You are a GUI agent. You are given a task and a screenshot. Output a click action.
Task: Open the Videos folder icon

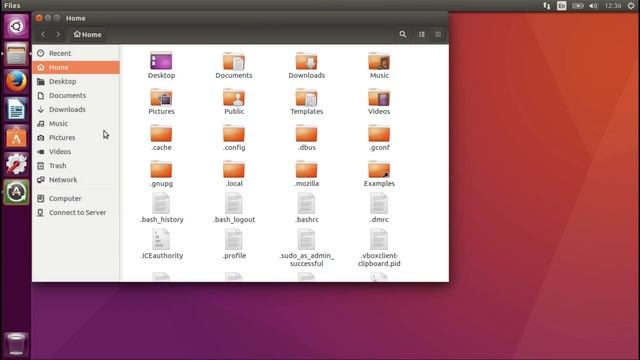pyautogui.click(x=379, y=98)
